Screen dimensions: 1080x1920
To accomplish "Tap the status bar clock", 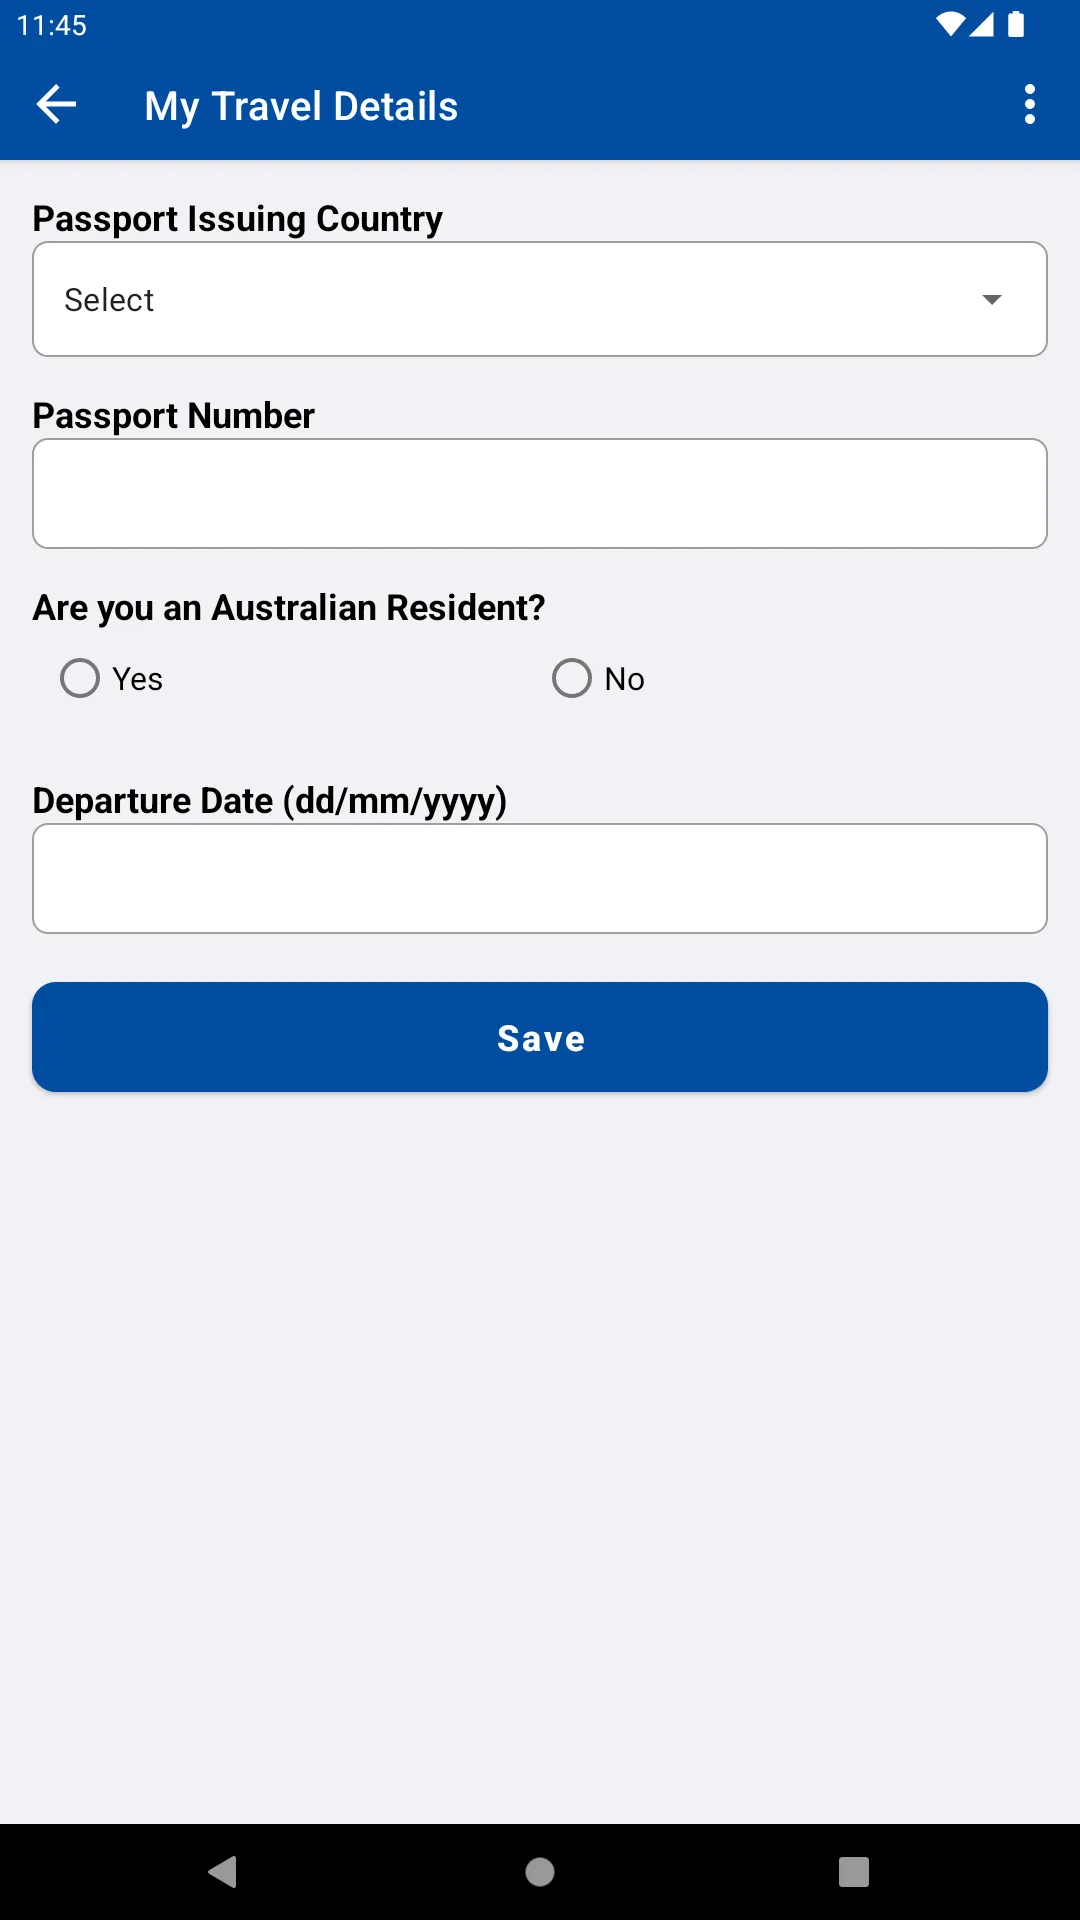I will (52, 25).
